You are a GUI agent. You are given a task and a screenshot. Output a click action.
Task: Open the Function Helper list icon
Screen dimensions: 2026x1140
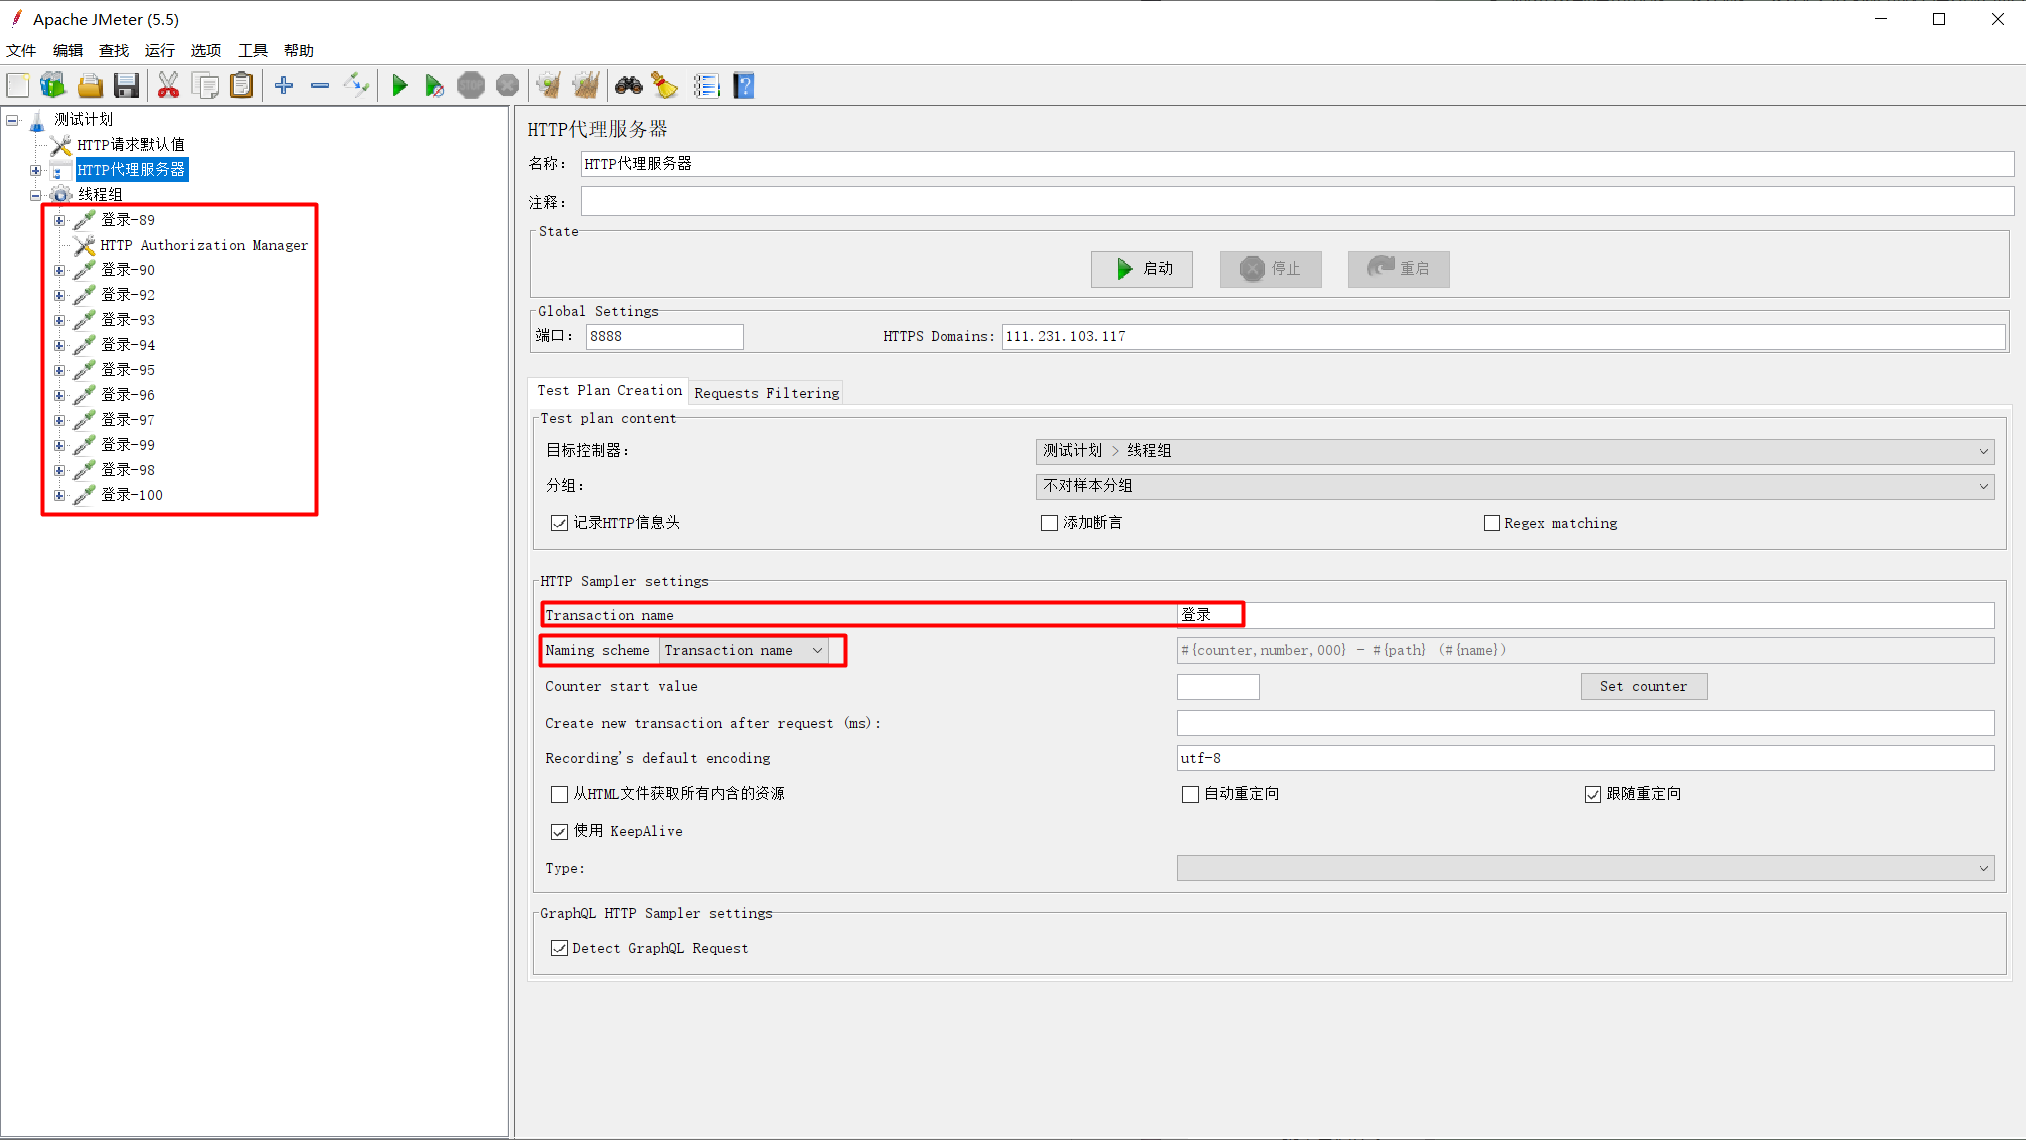(706, 86)
